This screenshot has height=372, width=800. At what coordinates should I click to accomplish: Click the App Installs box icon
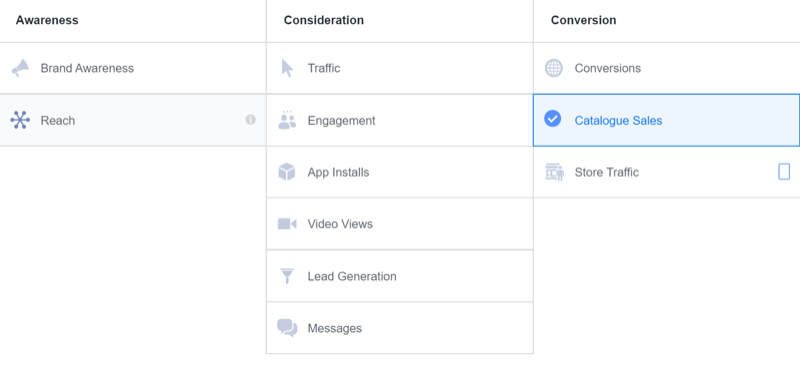287,172
